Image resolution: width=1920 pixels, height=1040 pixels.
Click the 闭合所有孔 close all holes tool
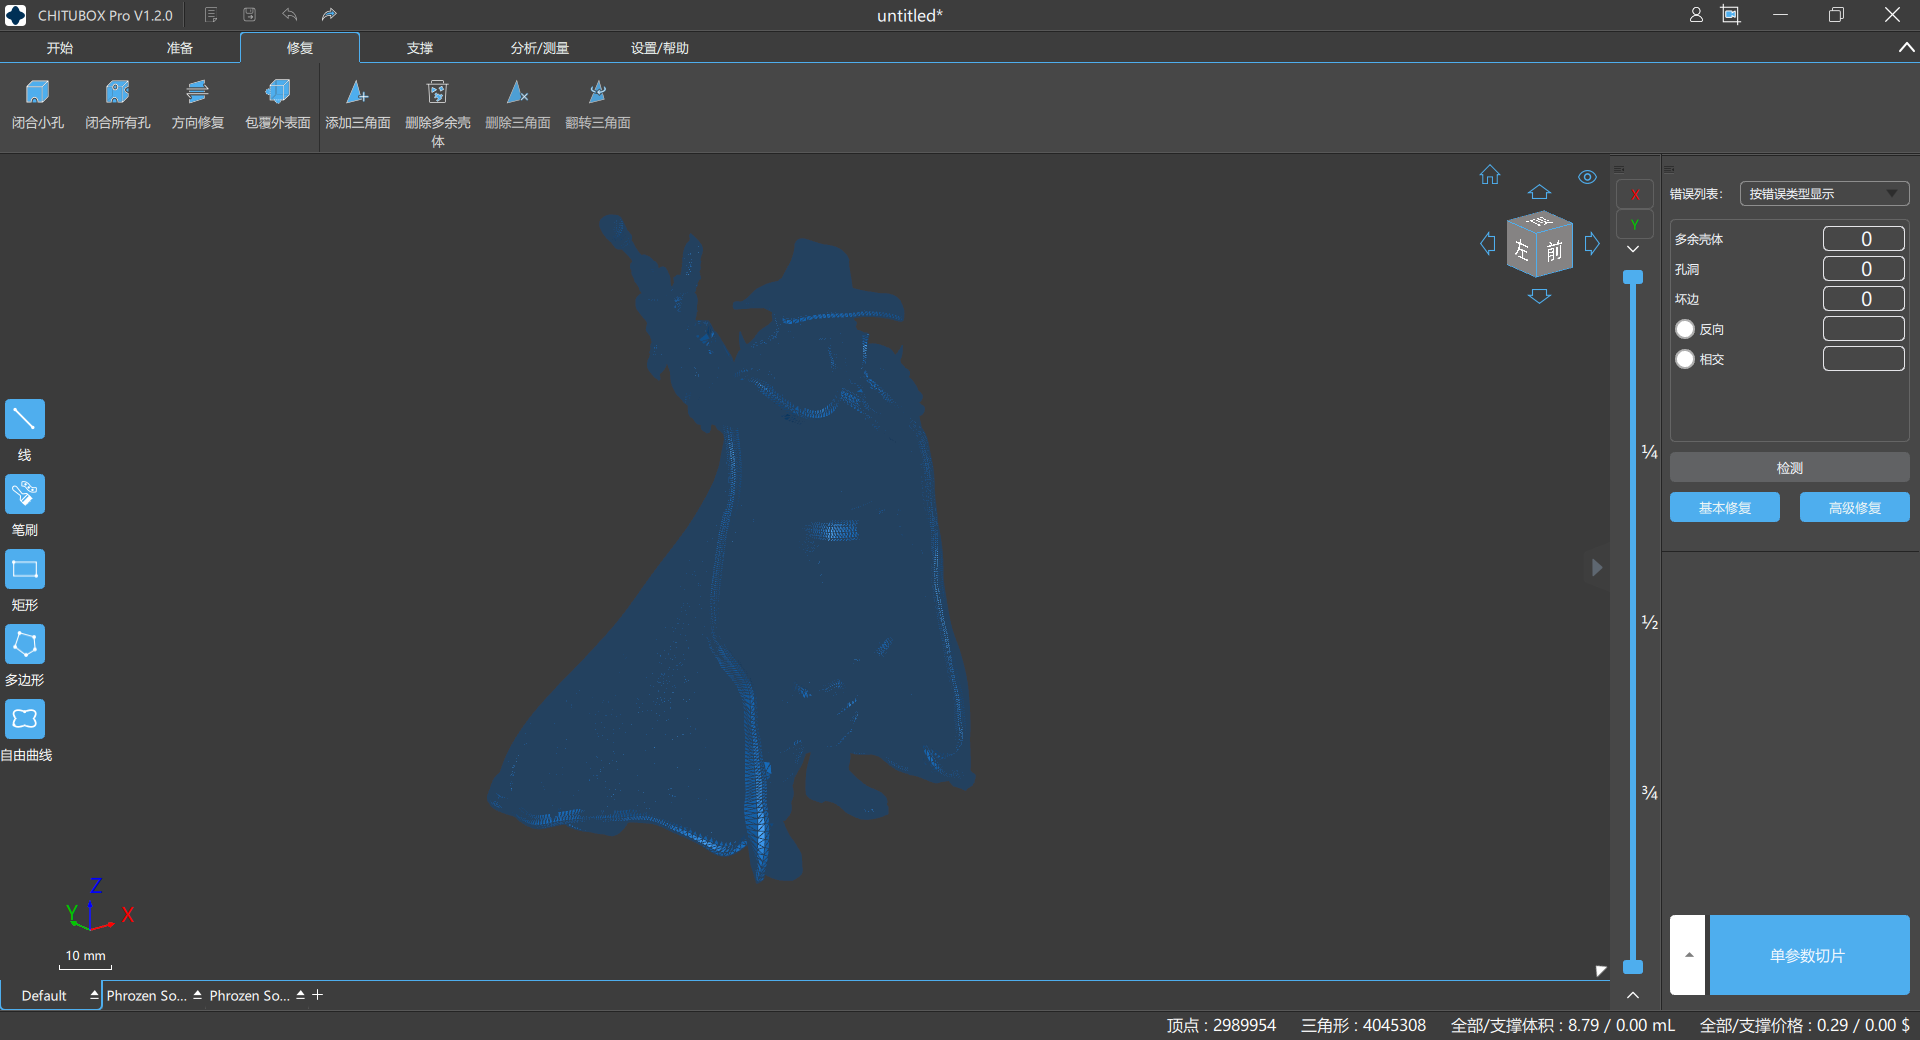[118, 105]
